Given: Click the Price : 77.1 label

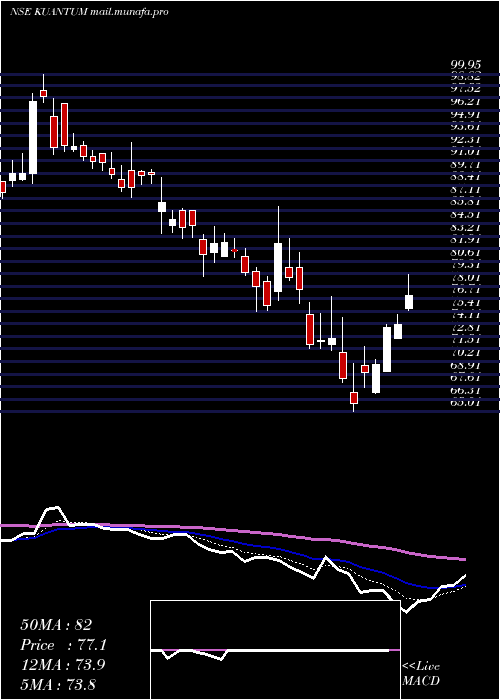Looking at the screenshot, I should click(x=63, y=645).
